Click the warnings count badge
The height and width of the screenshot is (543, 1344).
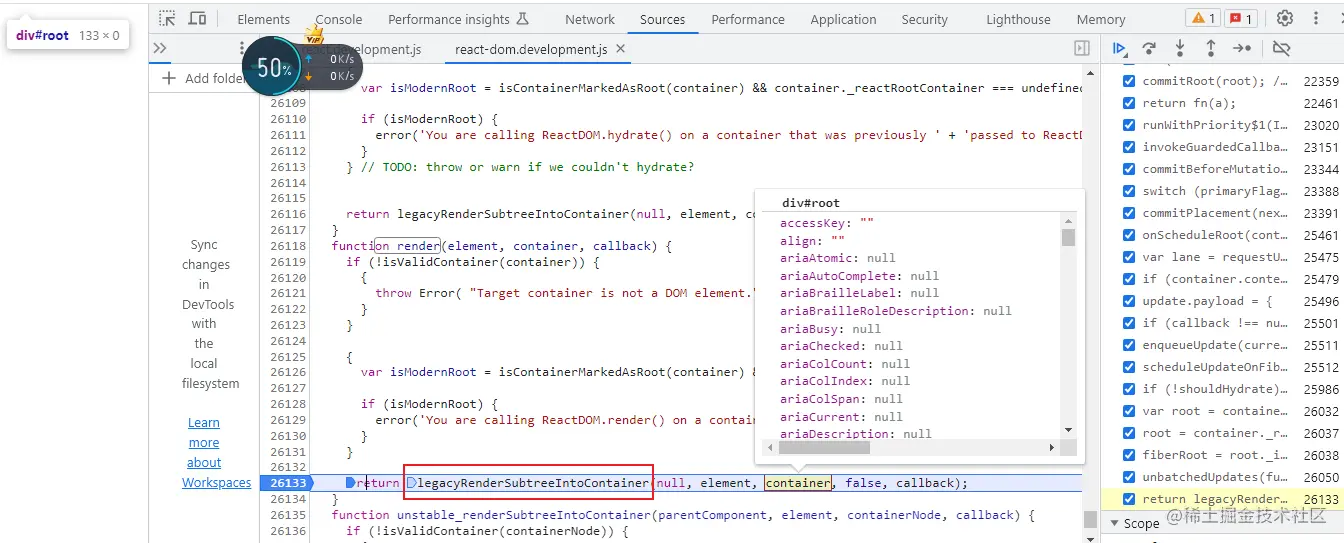pyautogui.click(x=1202, y=18)
